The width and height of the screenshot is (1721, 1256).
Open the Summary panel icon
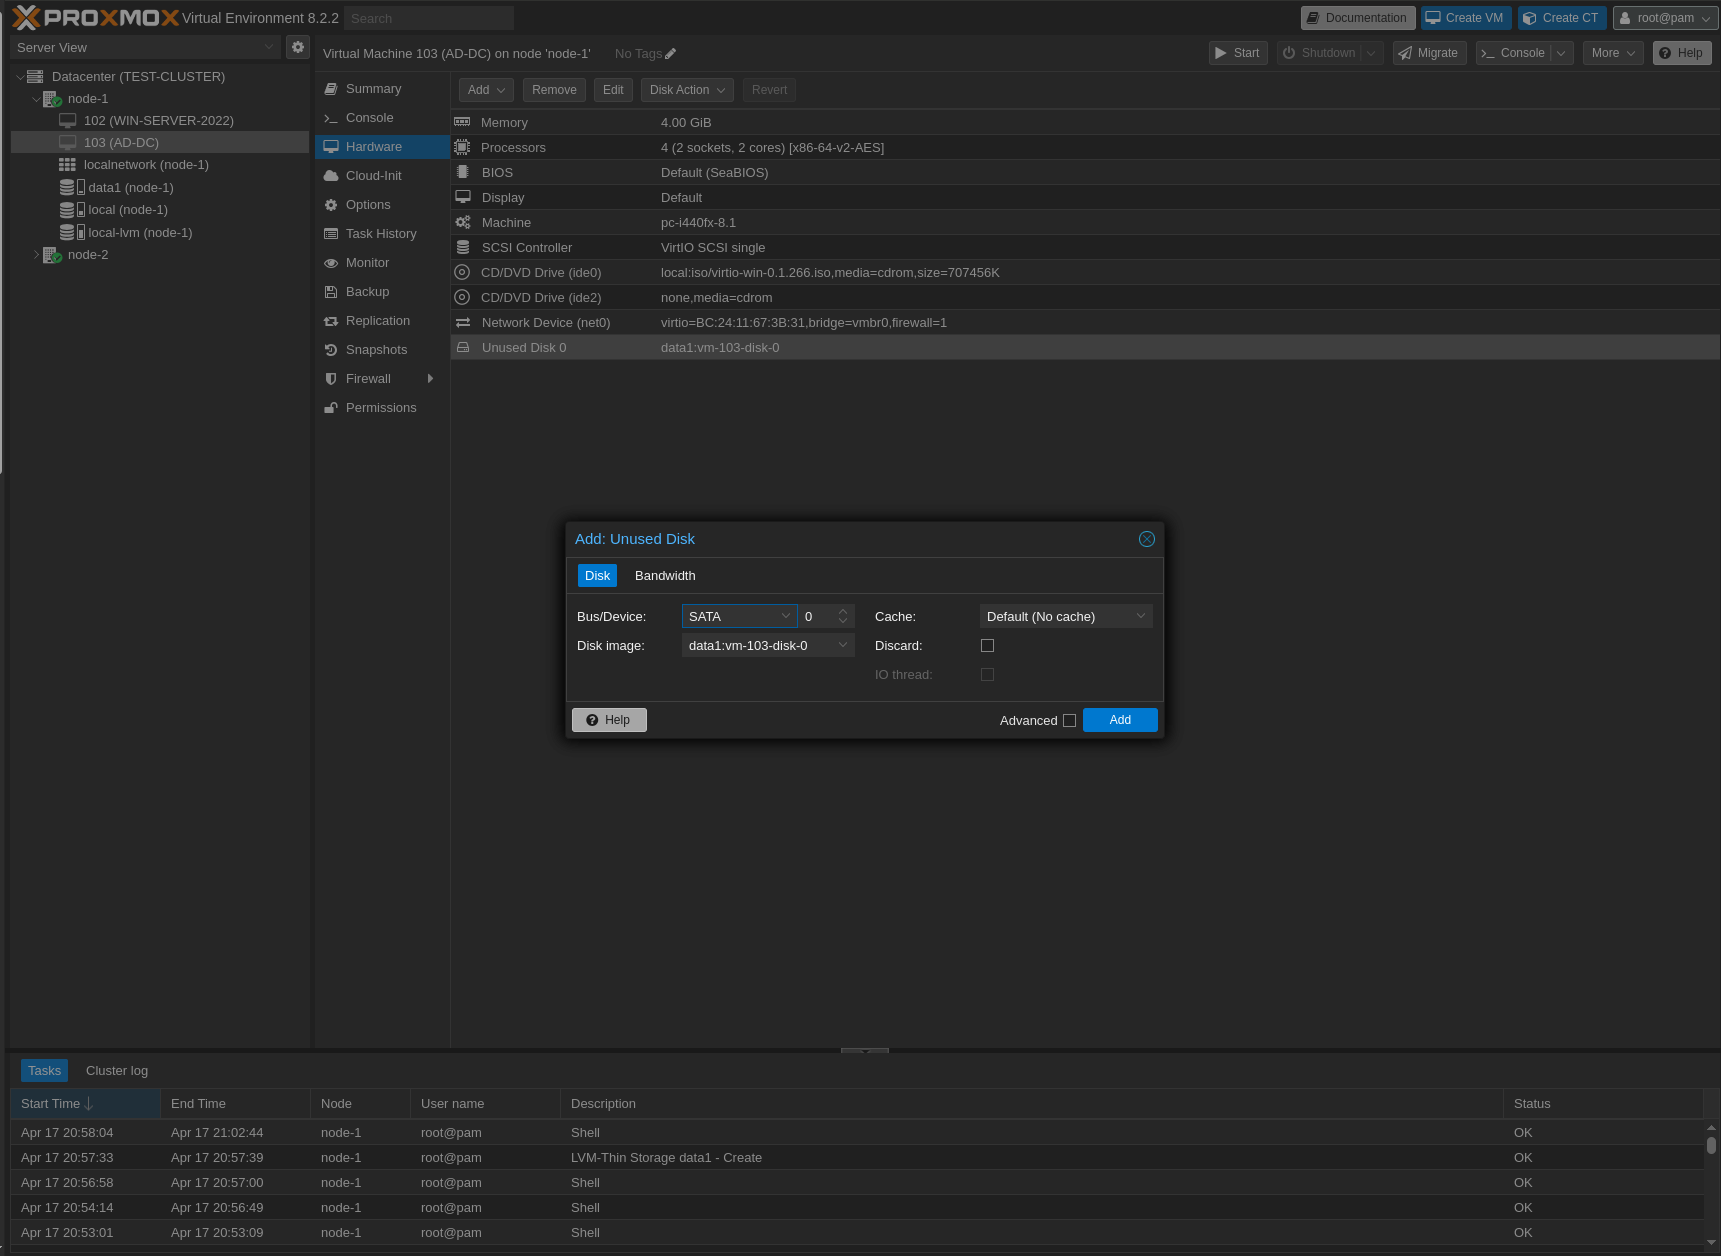pyautogui.click(x=332, y=88)
